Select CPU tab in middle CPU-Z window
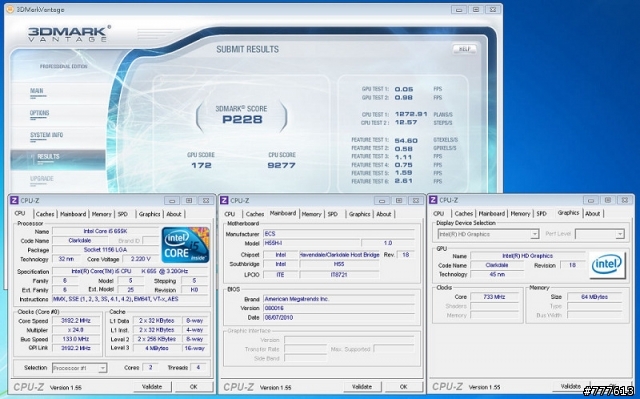This screenshot has width=640, height=399. [x=230, y=214]
